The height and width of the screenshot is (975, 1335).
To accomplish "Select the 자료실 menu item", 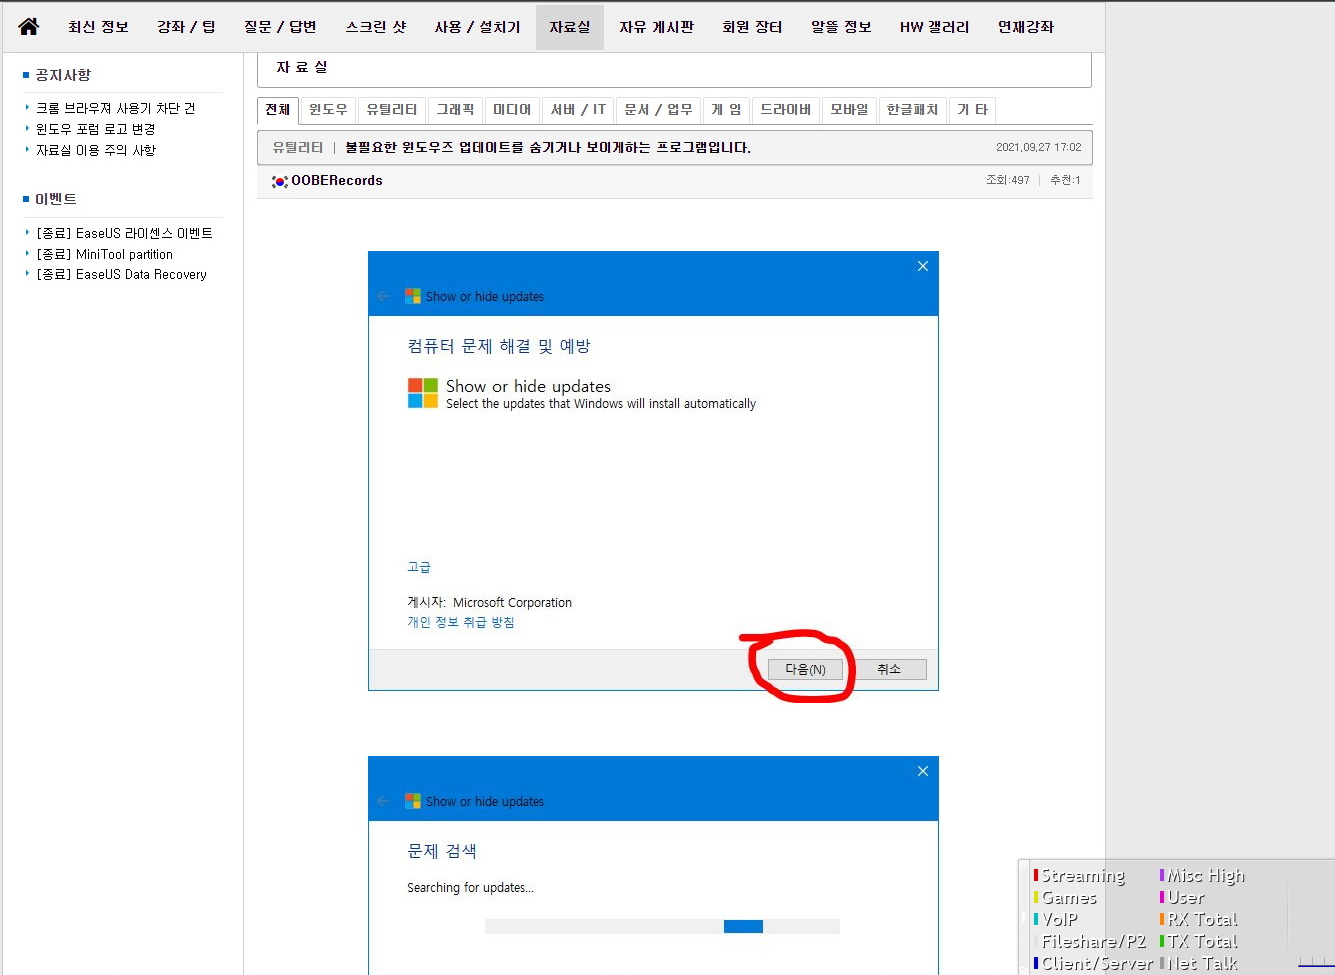I will 570,27.
